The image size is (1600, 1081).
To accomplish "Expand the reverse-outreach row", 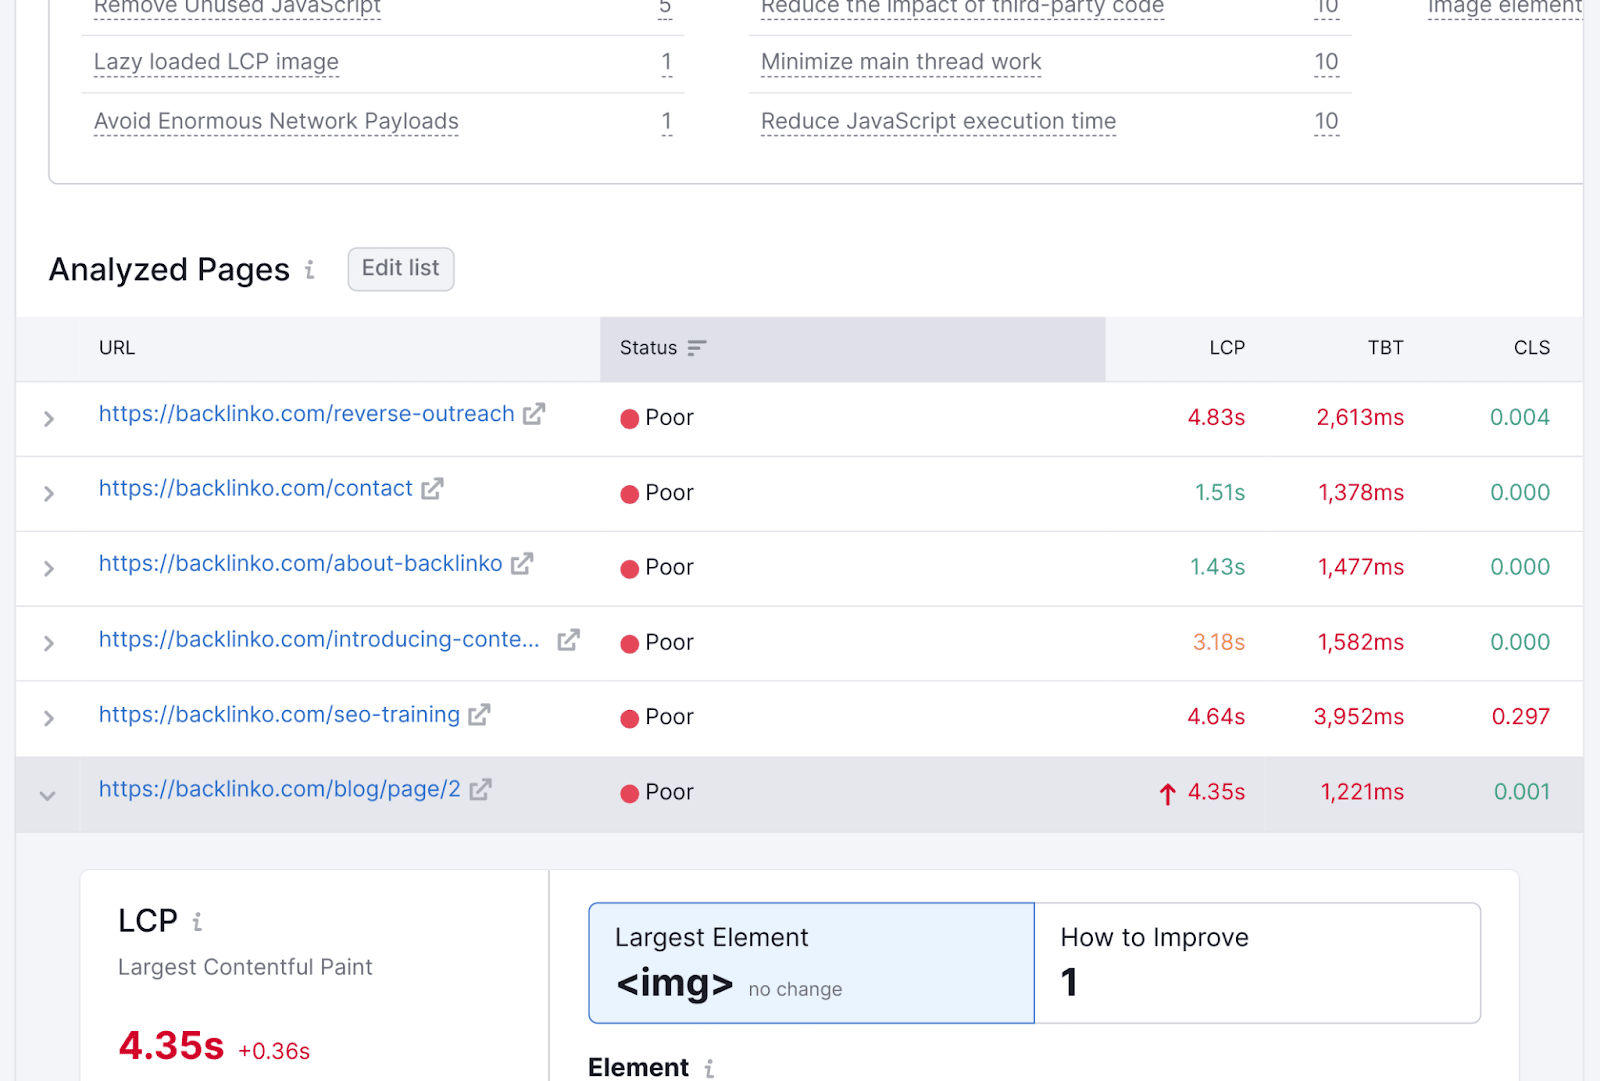I will [48, 419].
